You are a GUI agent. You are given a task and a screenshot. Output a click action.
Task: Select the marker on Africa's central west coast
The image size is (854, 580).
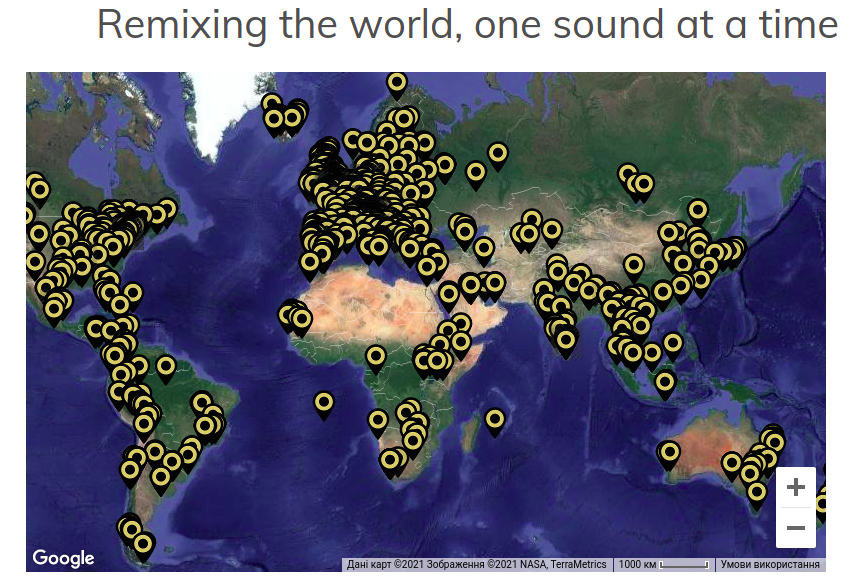[376, 361]
